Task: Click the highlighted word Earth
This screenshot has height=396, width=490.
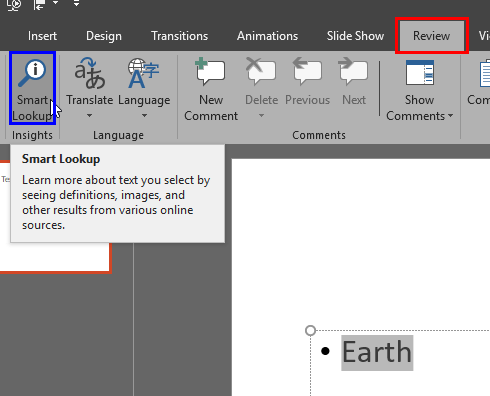Action: point(377,352)
